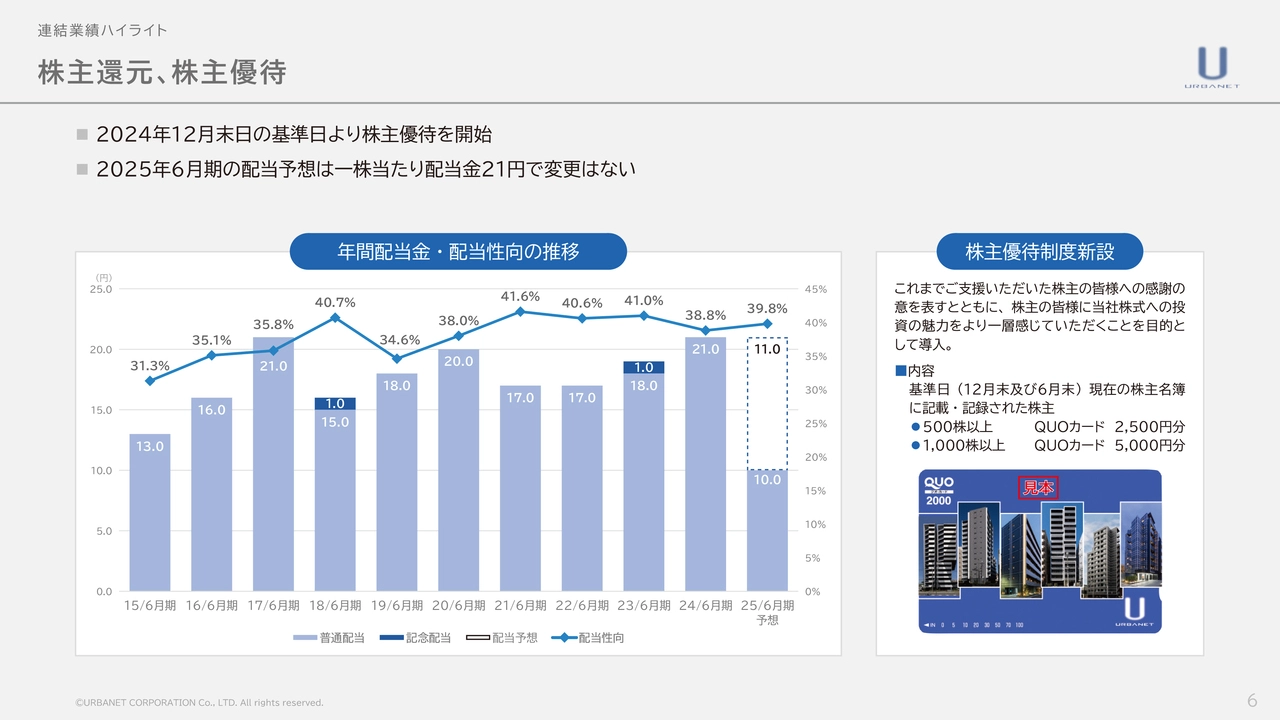Select the 配当予想 legend swatch

477,637
